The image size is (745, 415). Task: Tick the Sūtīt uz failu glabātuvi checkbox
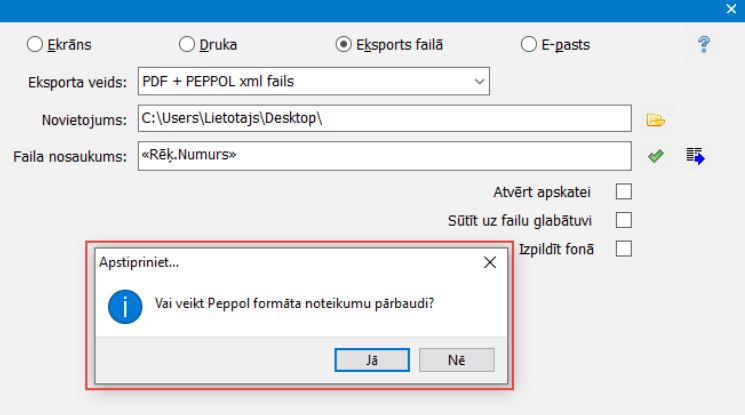(624, 220)
